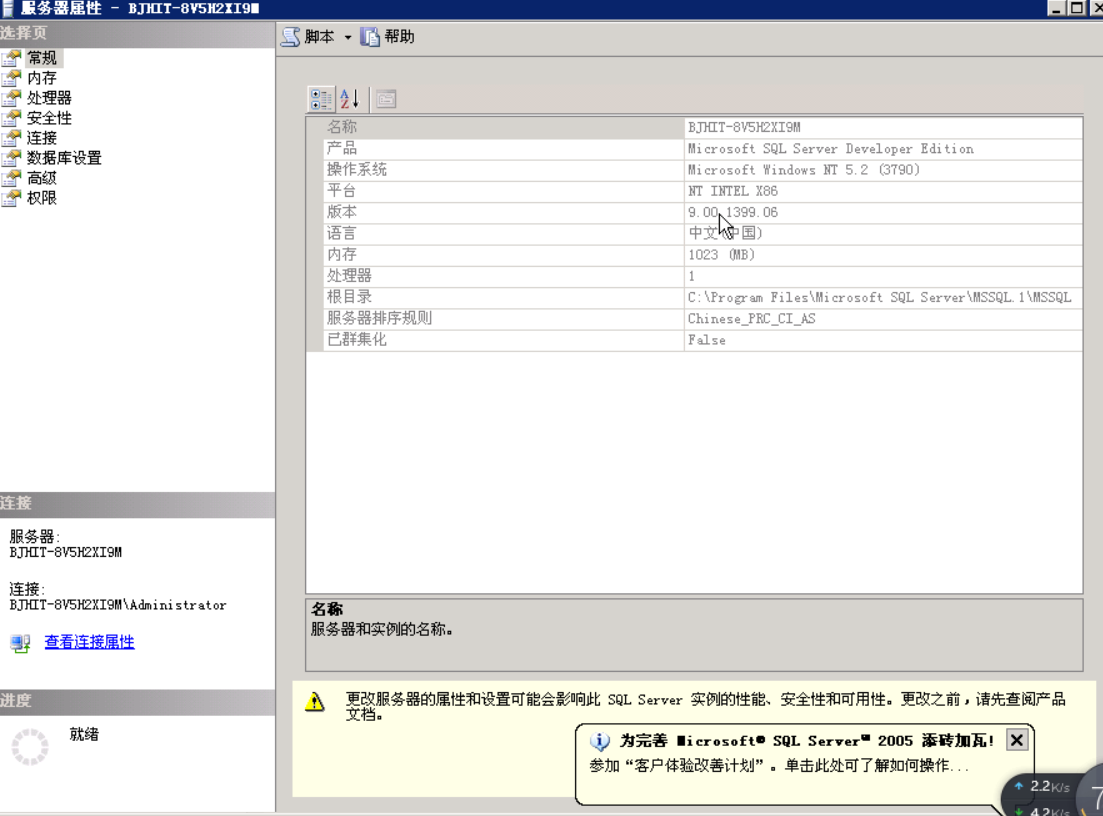Click the value 9.00.1399.06

[732, 212]
